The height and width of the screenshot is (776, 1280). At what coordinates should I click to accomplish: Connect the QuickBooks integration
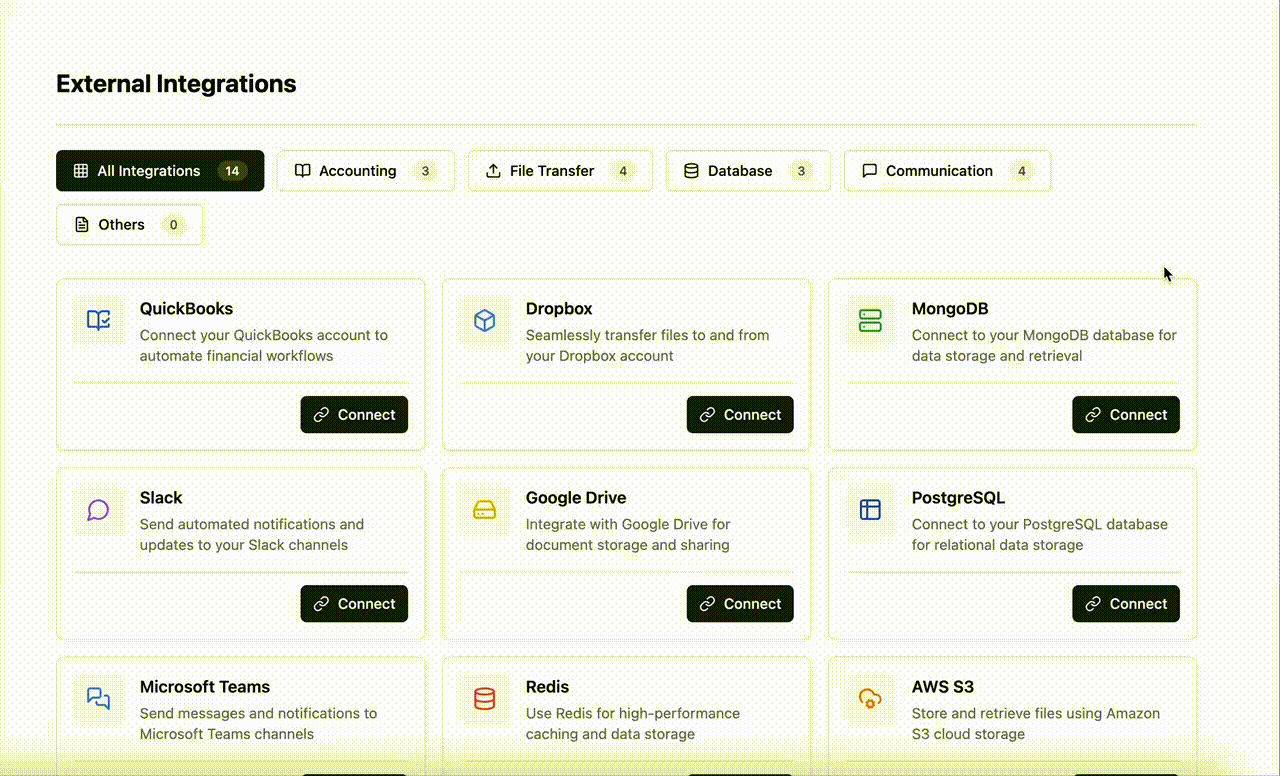click(x=354, y=415)
